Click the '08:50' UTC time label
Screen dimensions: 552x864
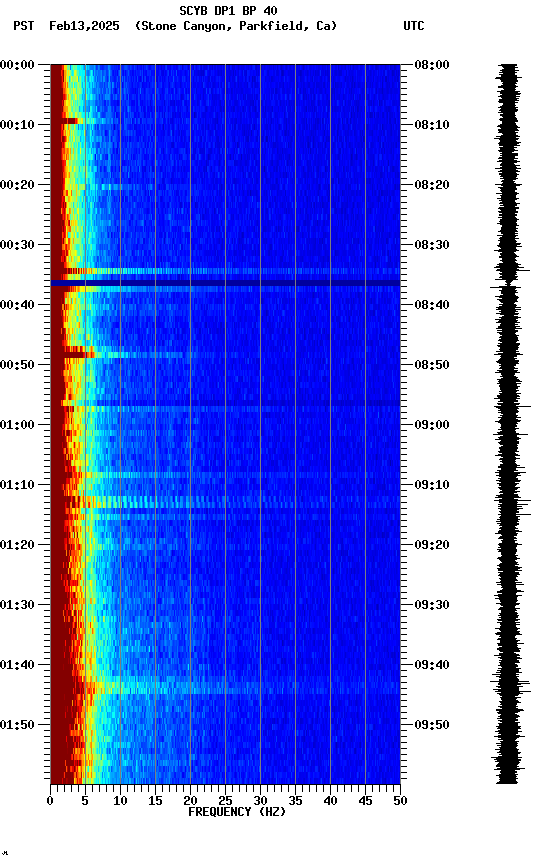tap(432, 365)
